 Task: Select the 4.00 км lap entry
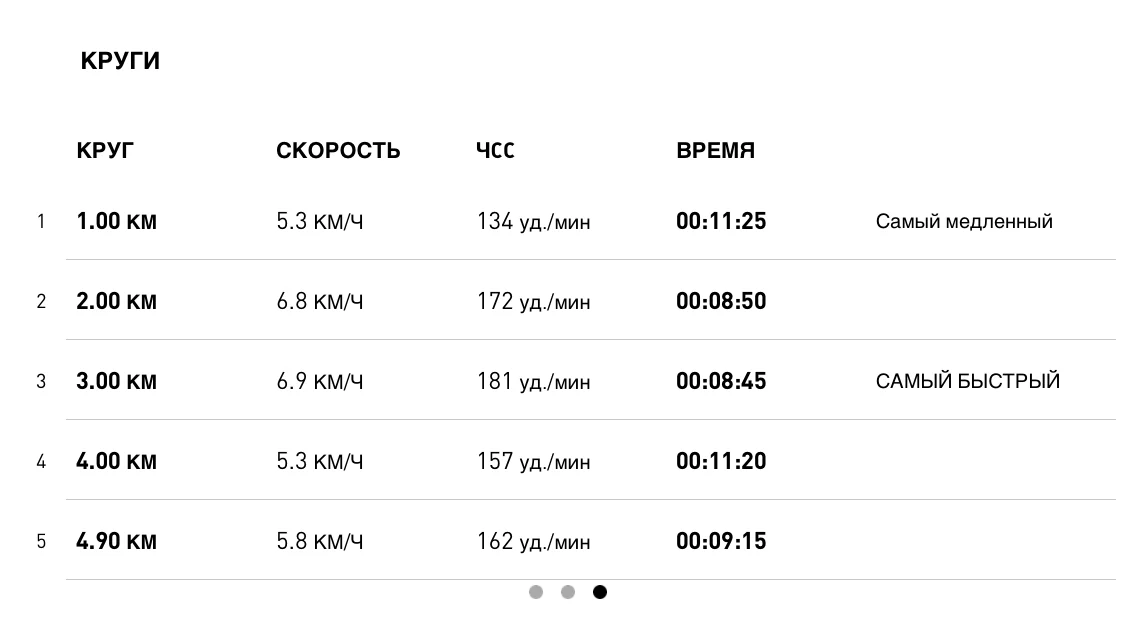pos(116,461)
